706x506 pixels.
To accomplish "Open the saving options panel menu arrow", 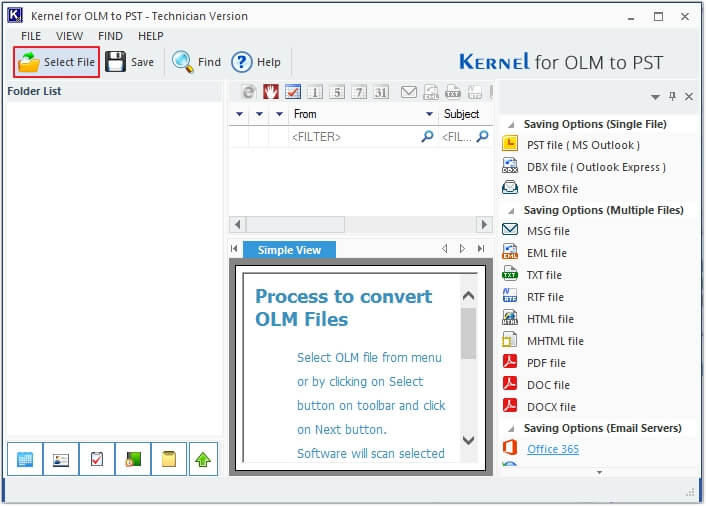I will [x=655, y=97].
